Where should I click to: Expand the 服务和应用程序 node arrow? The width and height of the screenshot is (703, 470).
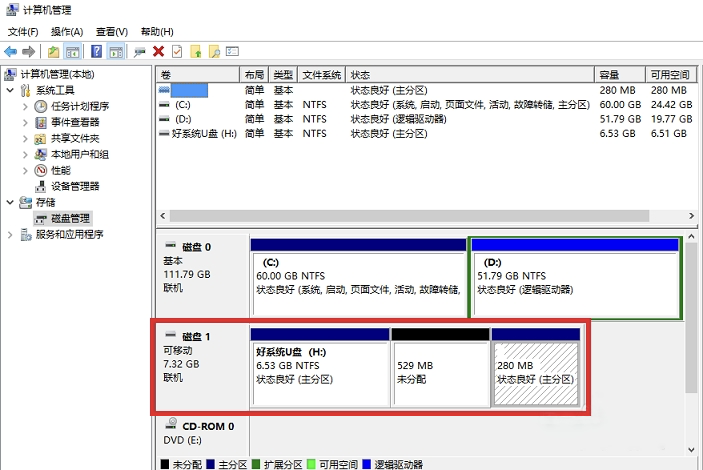point(10,235)
